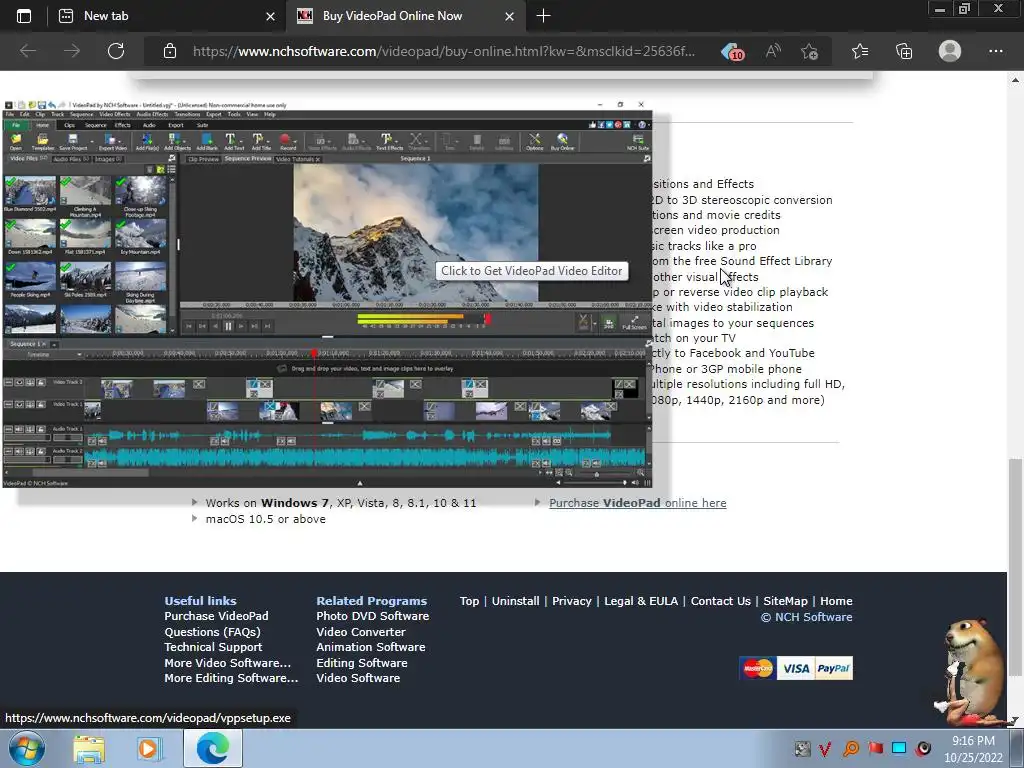Open the Edge tab actions menu icon
This screenshot has width=1024, height=768.
[x=24, y=16]
